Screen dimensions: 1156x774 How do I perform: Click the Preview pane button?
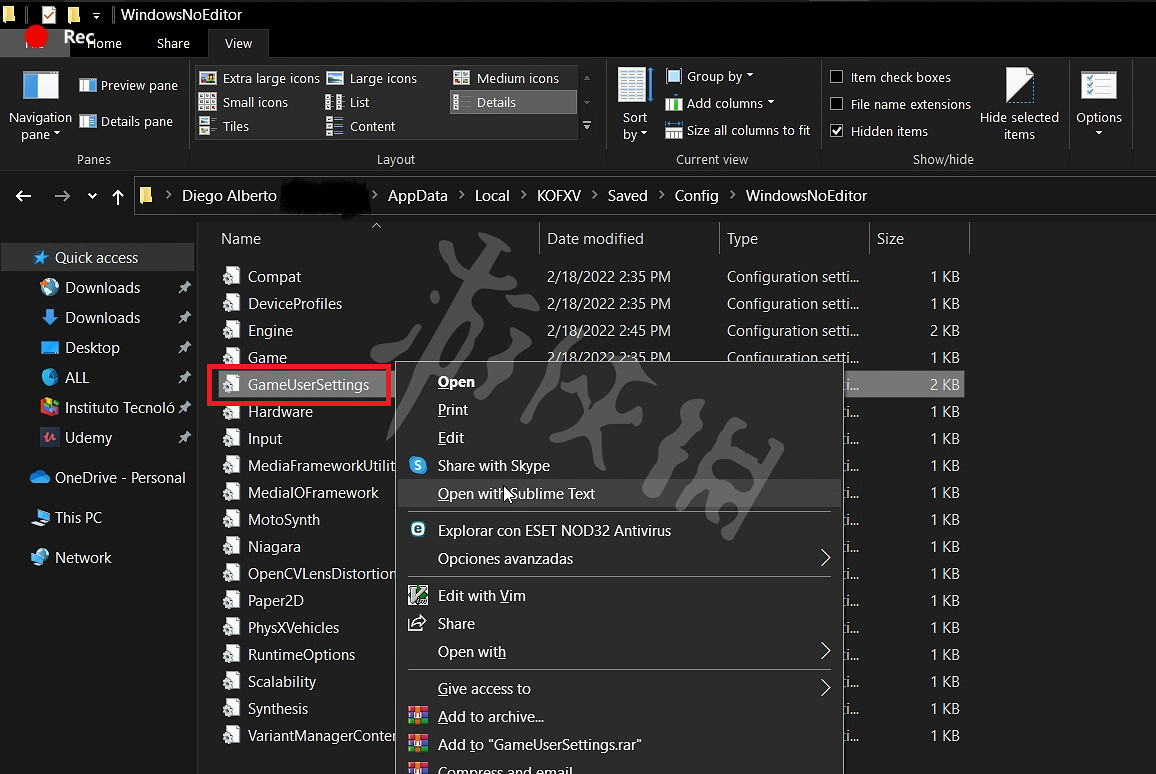tap(129, 86)
